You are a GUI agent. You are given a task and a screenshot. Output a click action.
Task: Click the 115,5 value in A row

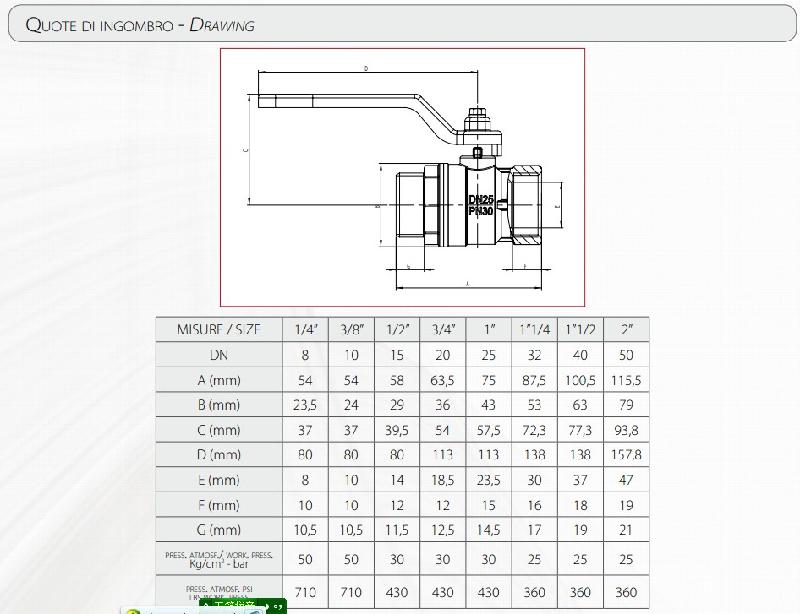[626, 380]
